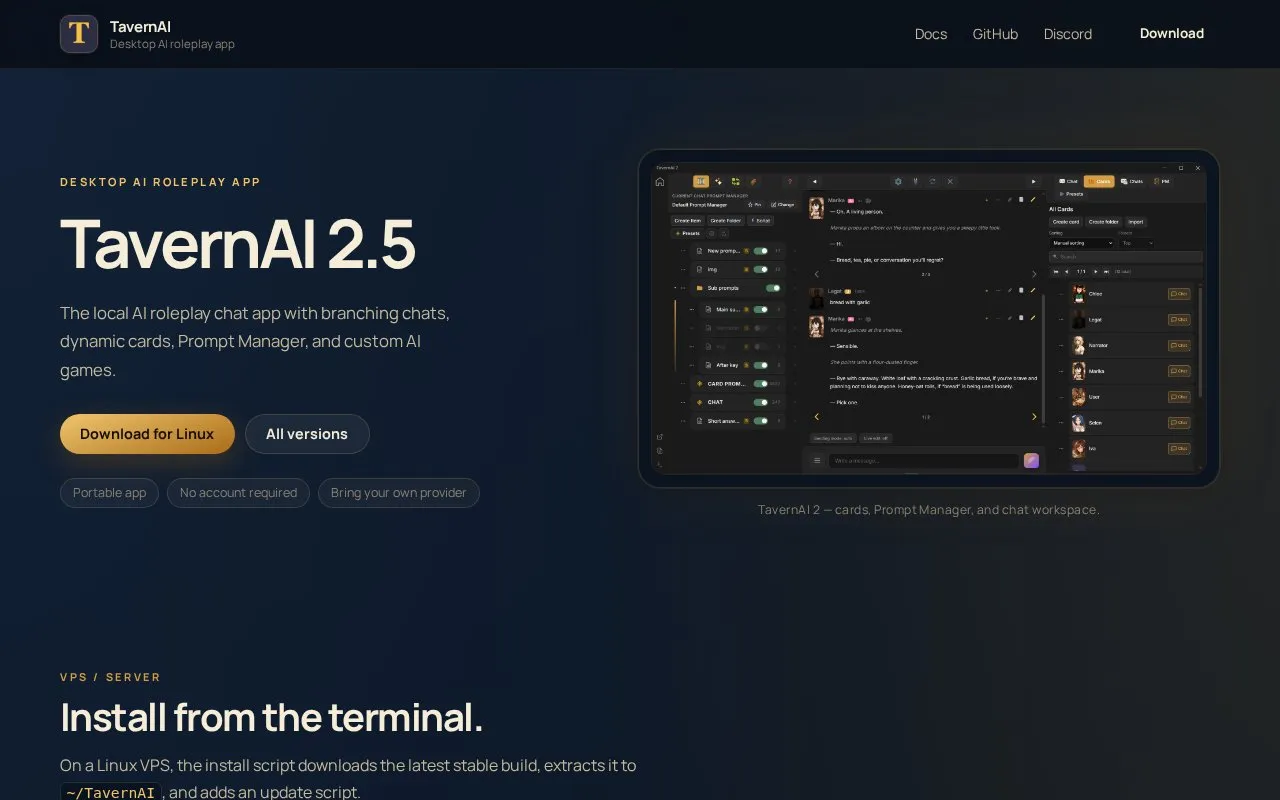This screenshot has width=1280, height=800.
Task: Click the "DESKTOP AI ROLEPLAY APP" label above headline
Action: pyautogui.click(x=160, y=182)
